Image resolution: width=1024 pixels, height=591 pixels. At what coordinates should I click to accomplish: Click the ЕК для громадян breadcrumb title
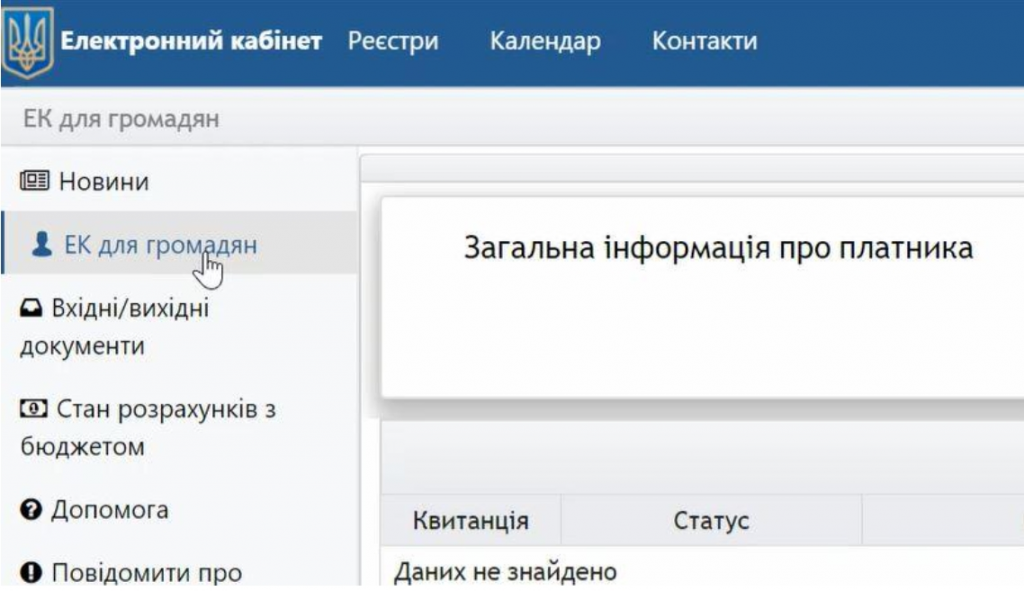coord(121,119)
